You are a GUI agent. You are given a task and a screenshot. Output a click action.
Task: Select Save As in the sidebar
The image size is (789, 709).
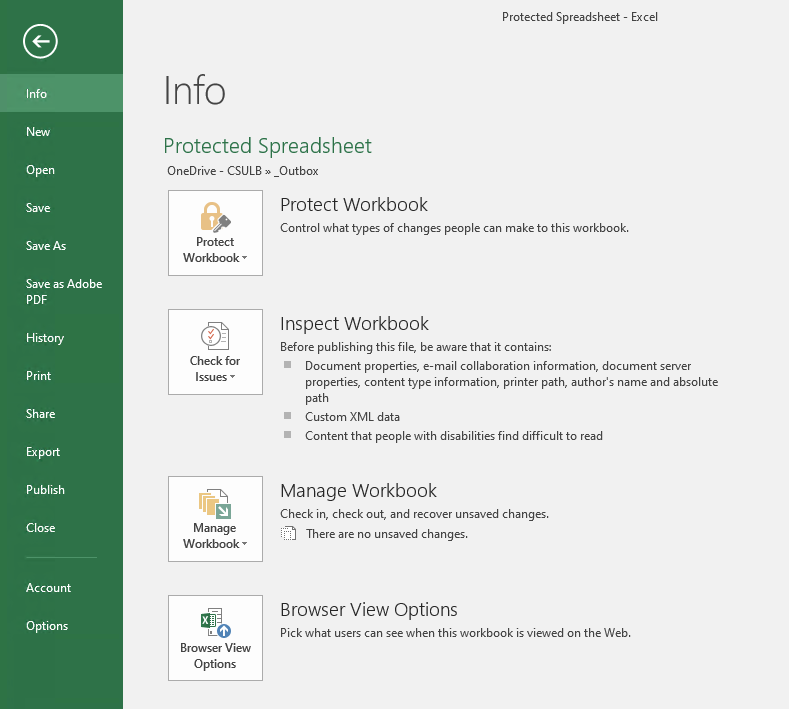pos(61,246)
